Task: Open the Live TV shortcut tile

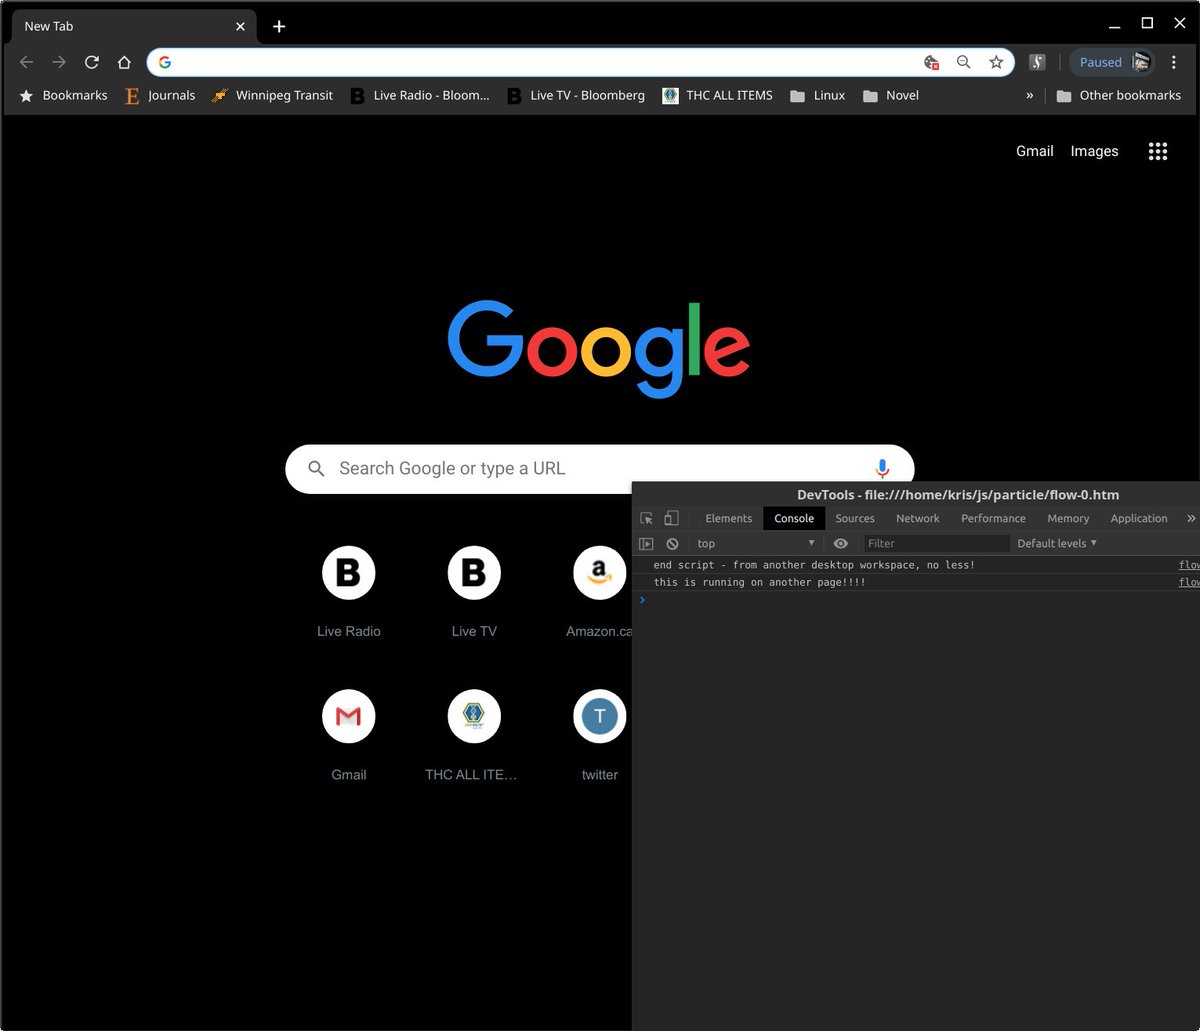Action: click(474, 591)
